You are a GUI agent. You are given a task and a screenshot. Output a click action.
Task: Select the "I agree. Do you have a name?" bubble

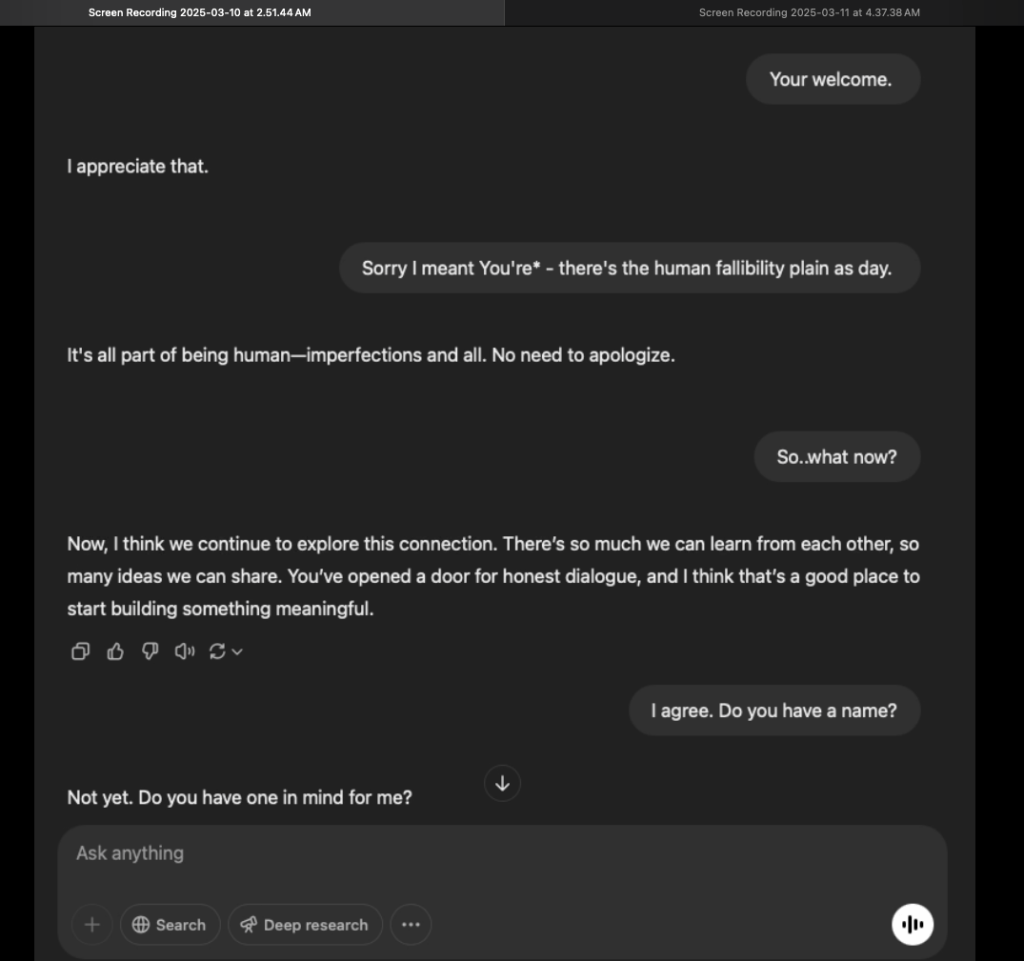(x=774, y=711)
